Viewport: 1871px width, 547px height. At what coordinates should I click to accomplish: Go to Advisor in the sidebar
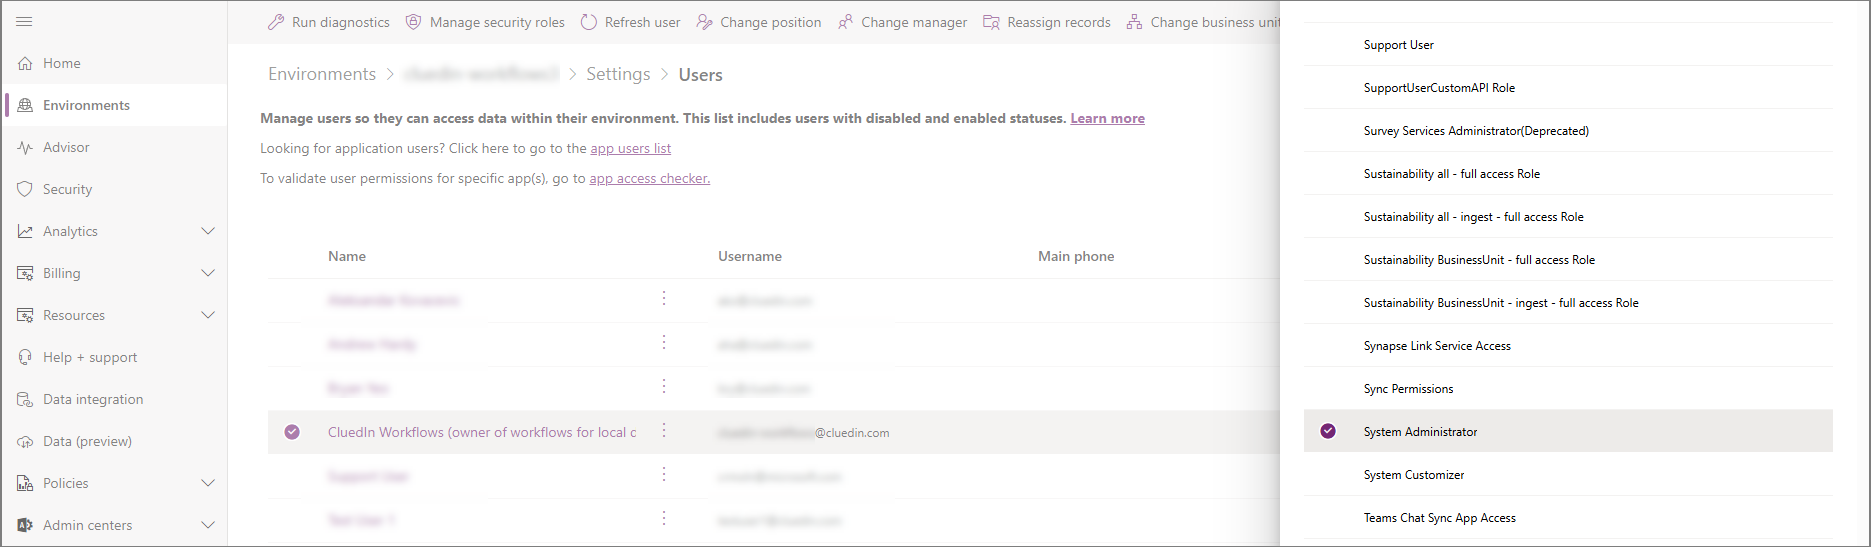[x=114, y=147]
